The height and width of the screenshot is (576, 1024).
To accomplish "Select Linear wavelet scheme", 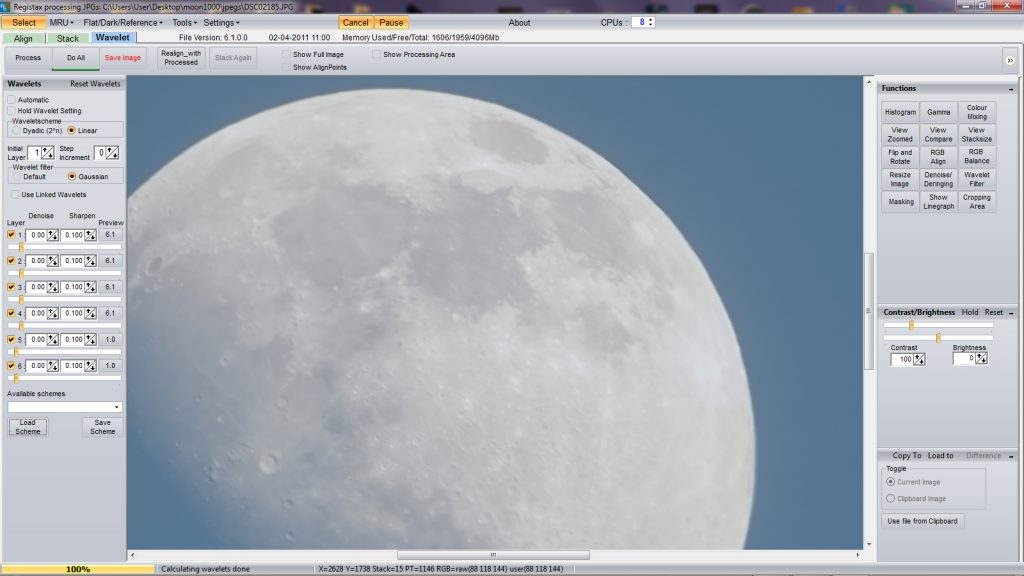I will click(72, 131).
